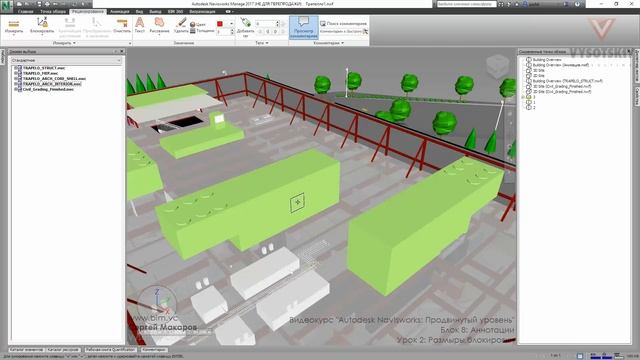The height and width of the screenshot is (360, 640).
Task: Switch to the Точка обзора ribbon tab
Action: [53, 11]
